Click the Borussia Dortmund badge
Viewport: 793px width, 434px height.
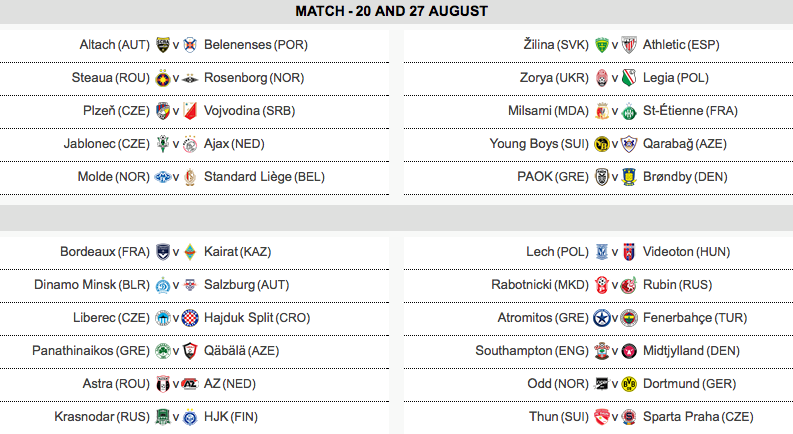[629, 384]
